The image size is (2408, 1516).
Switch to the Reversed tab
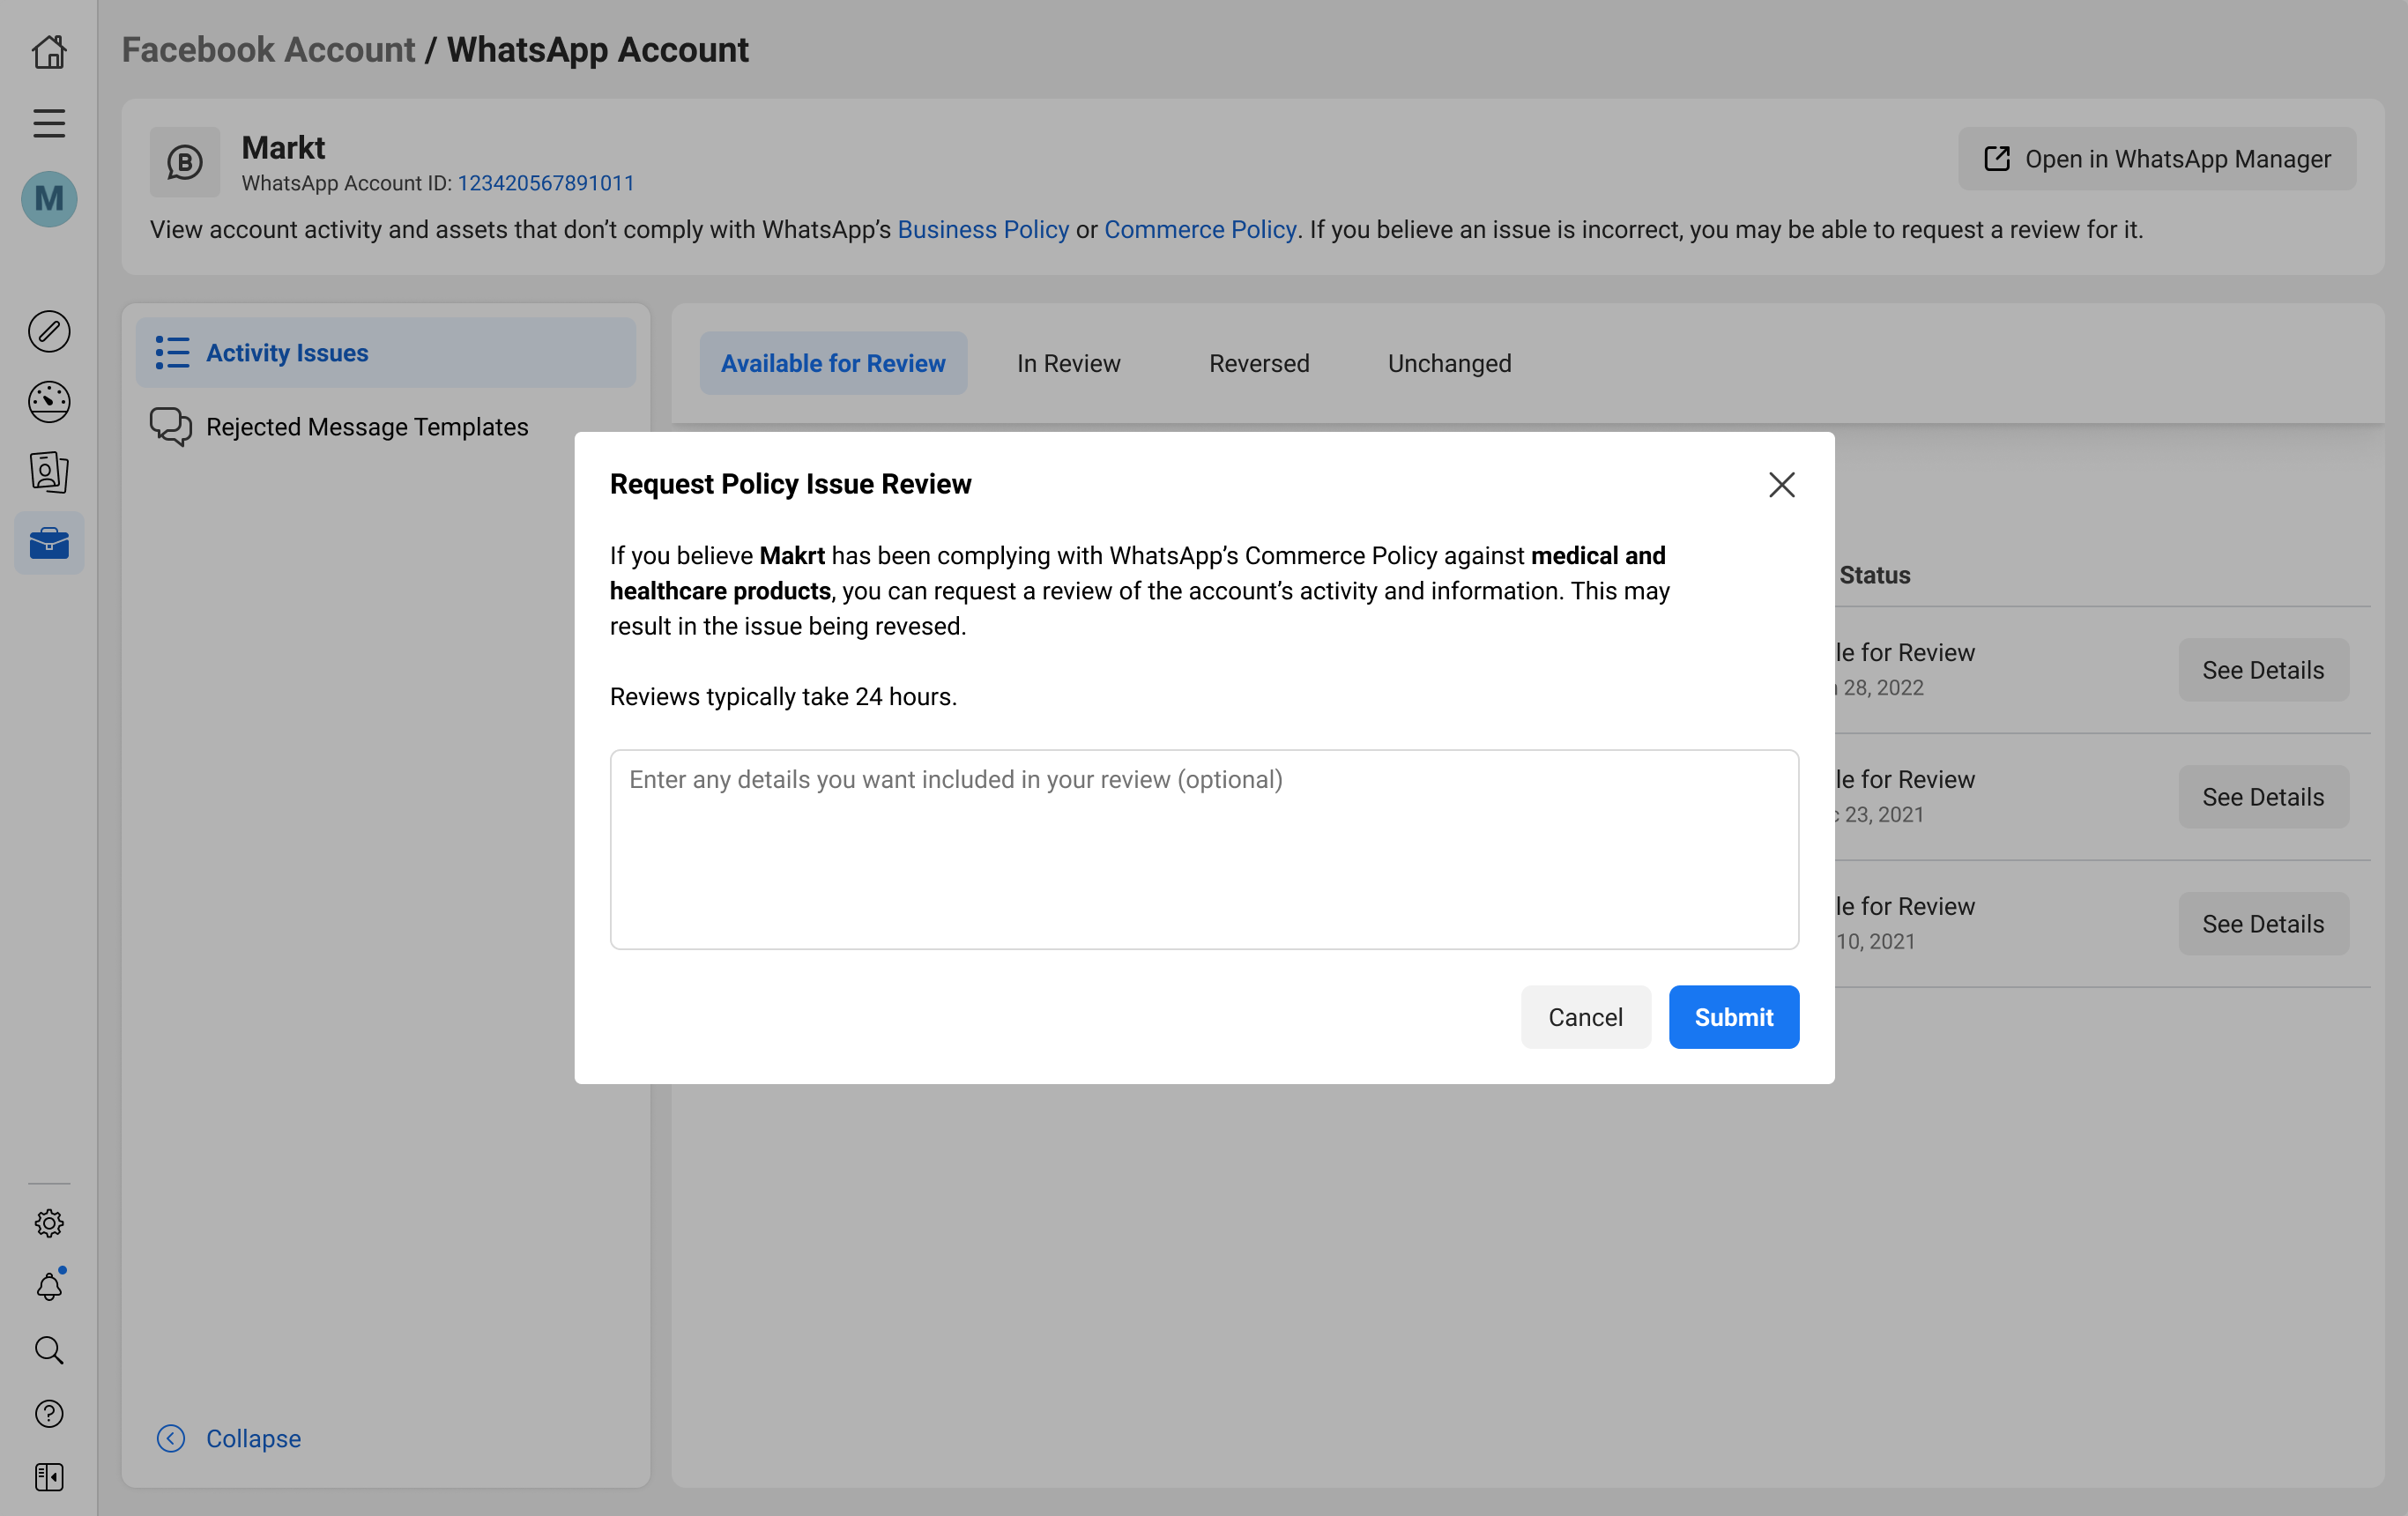tap(1259, 363)
